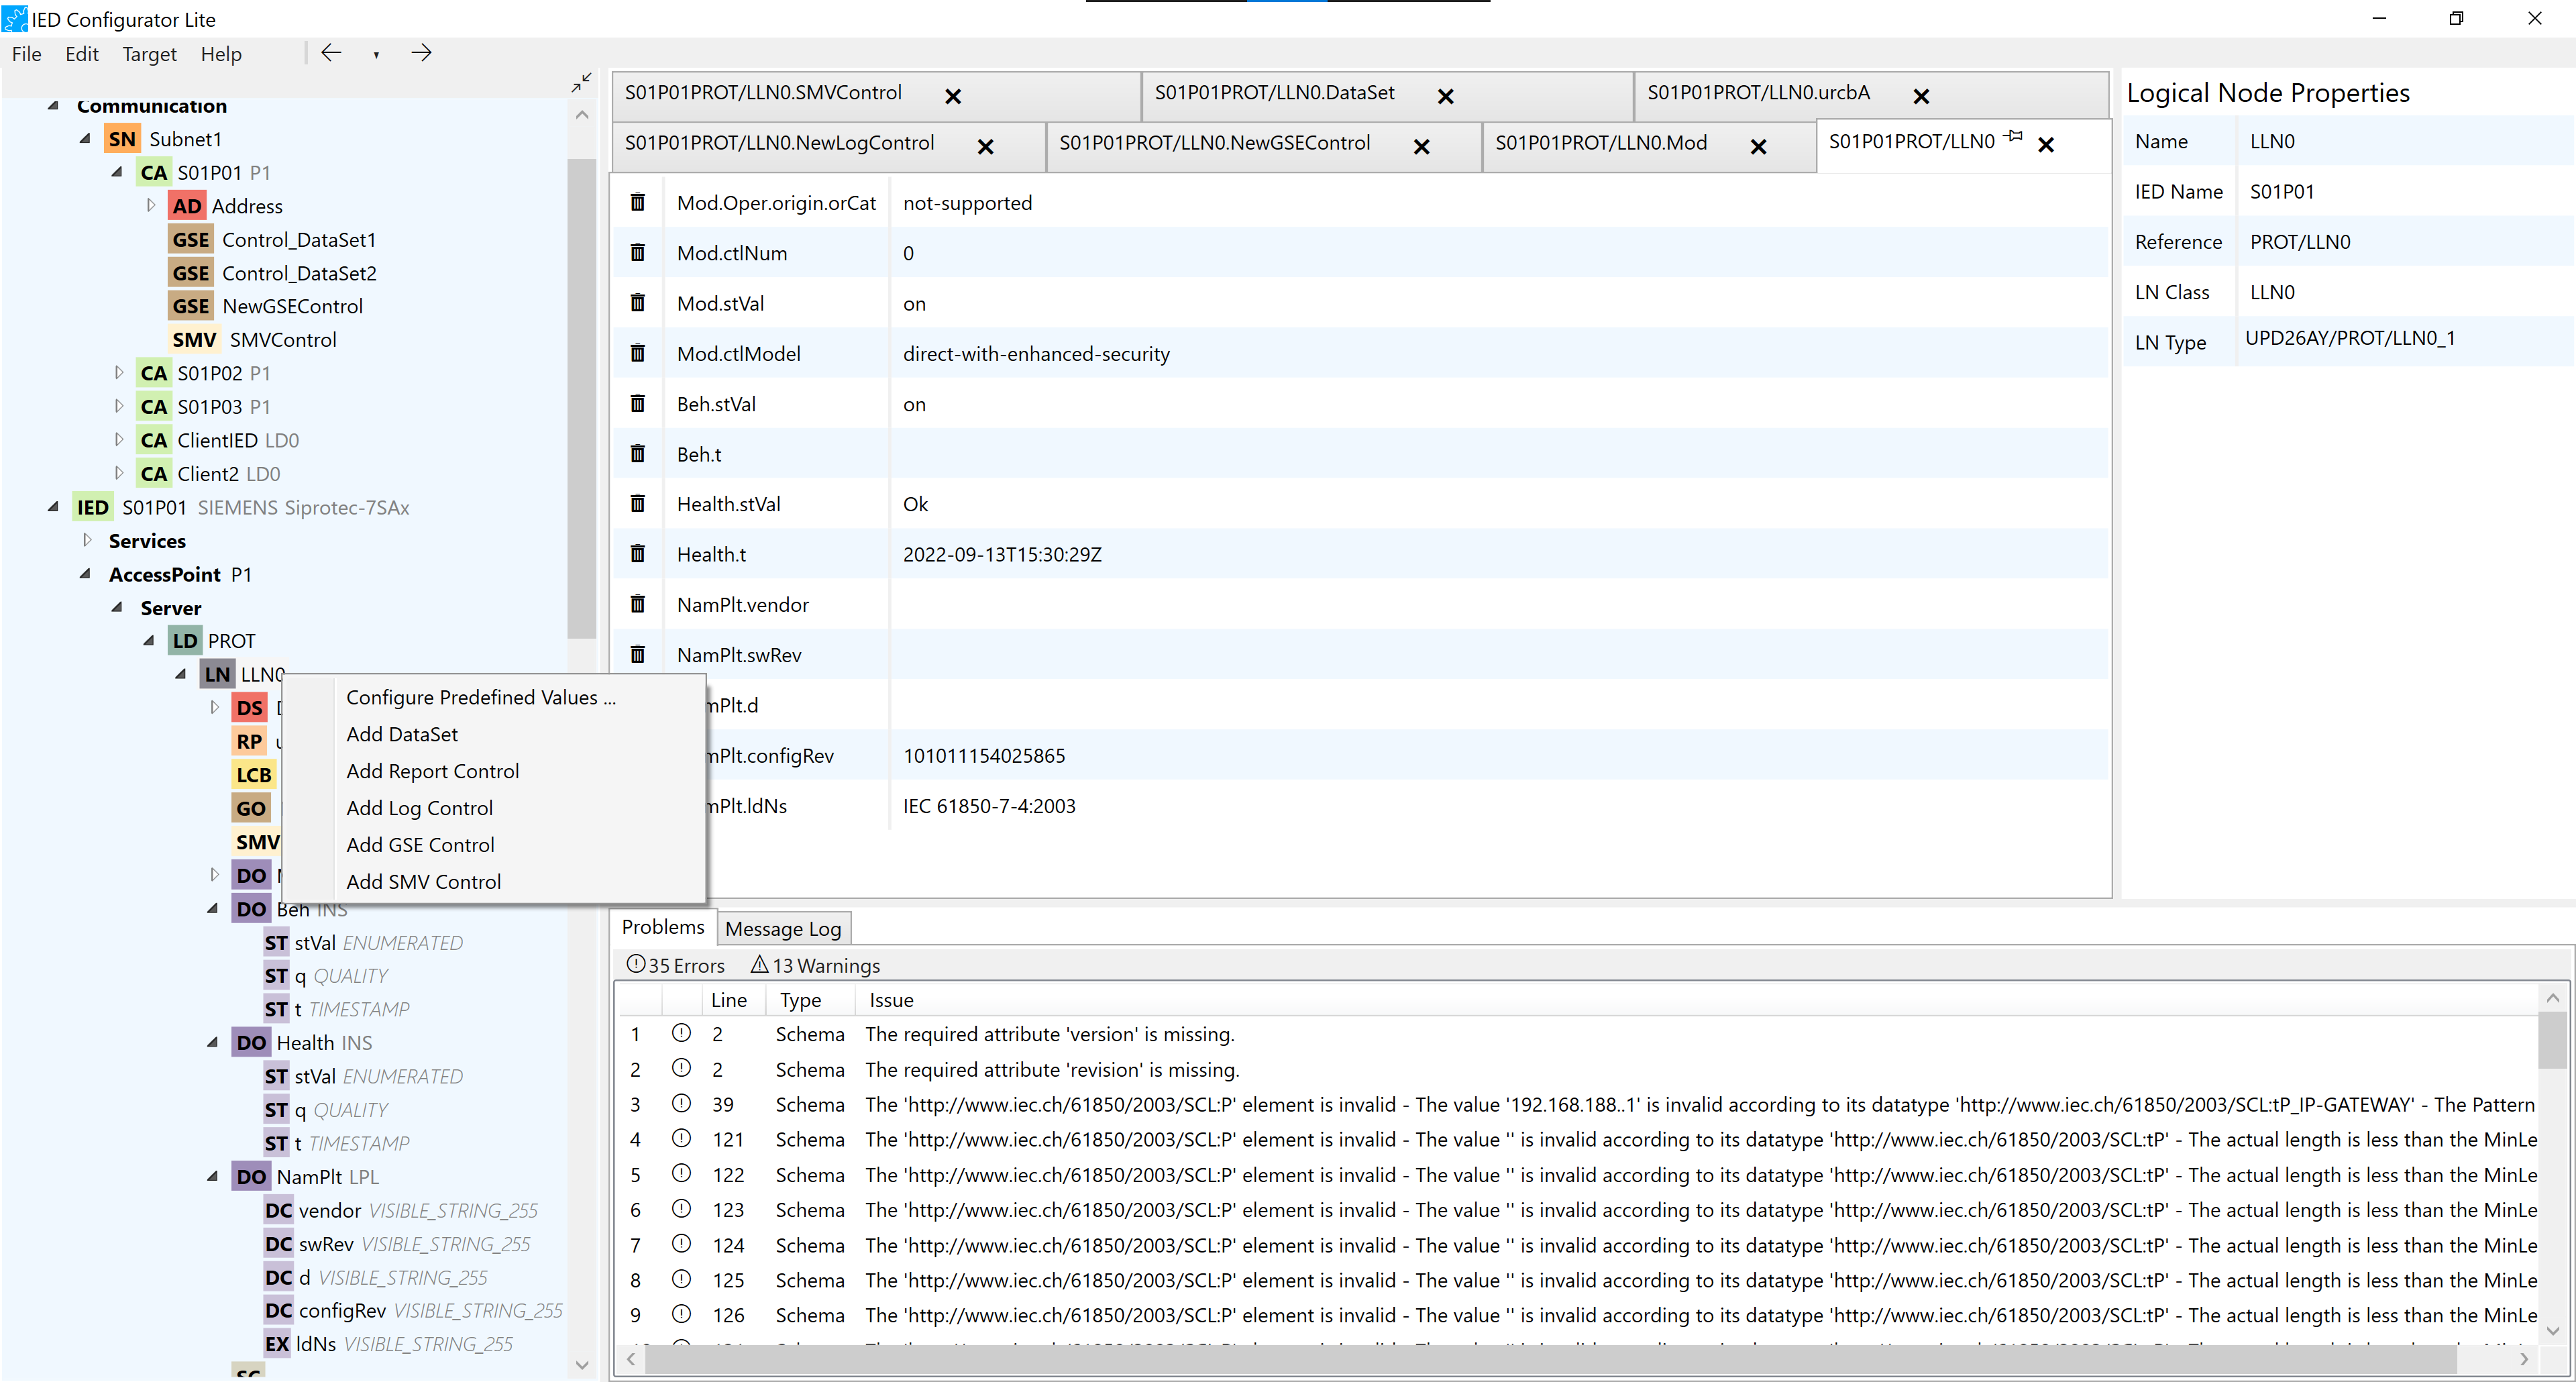Open the history dropdown arrow in toolbar
This screenshot has width=2576, height=1382.
click(x=376, y=55)
